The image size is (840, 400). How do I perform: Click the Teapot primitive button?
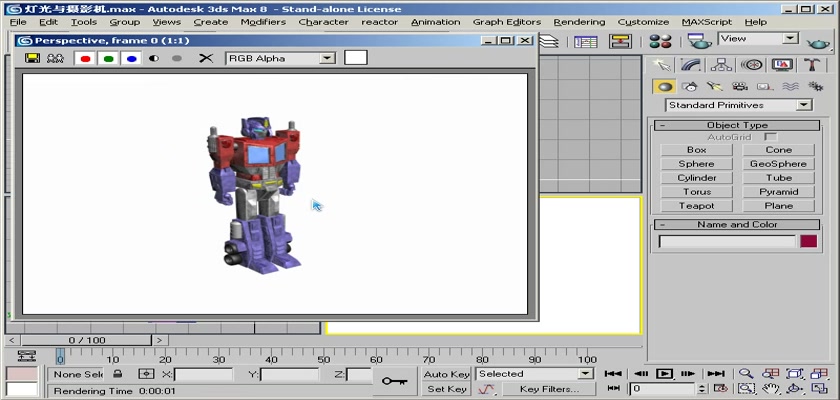[696, 206]
